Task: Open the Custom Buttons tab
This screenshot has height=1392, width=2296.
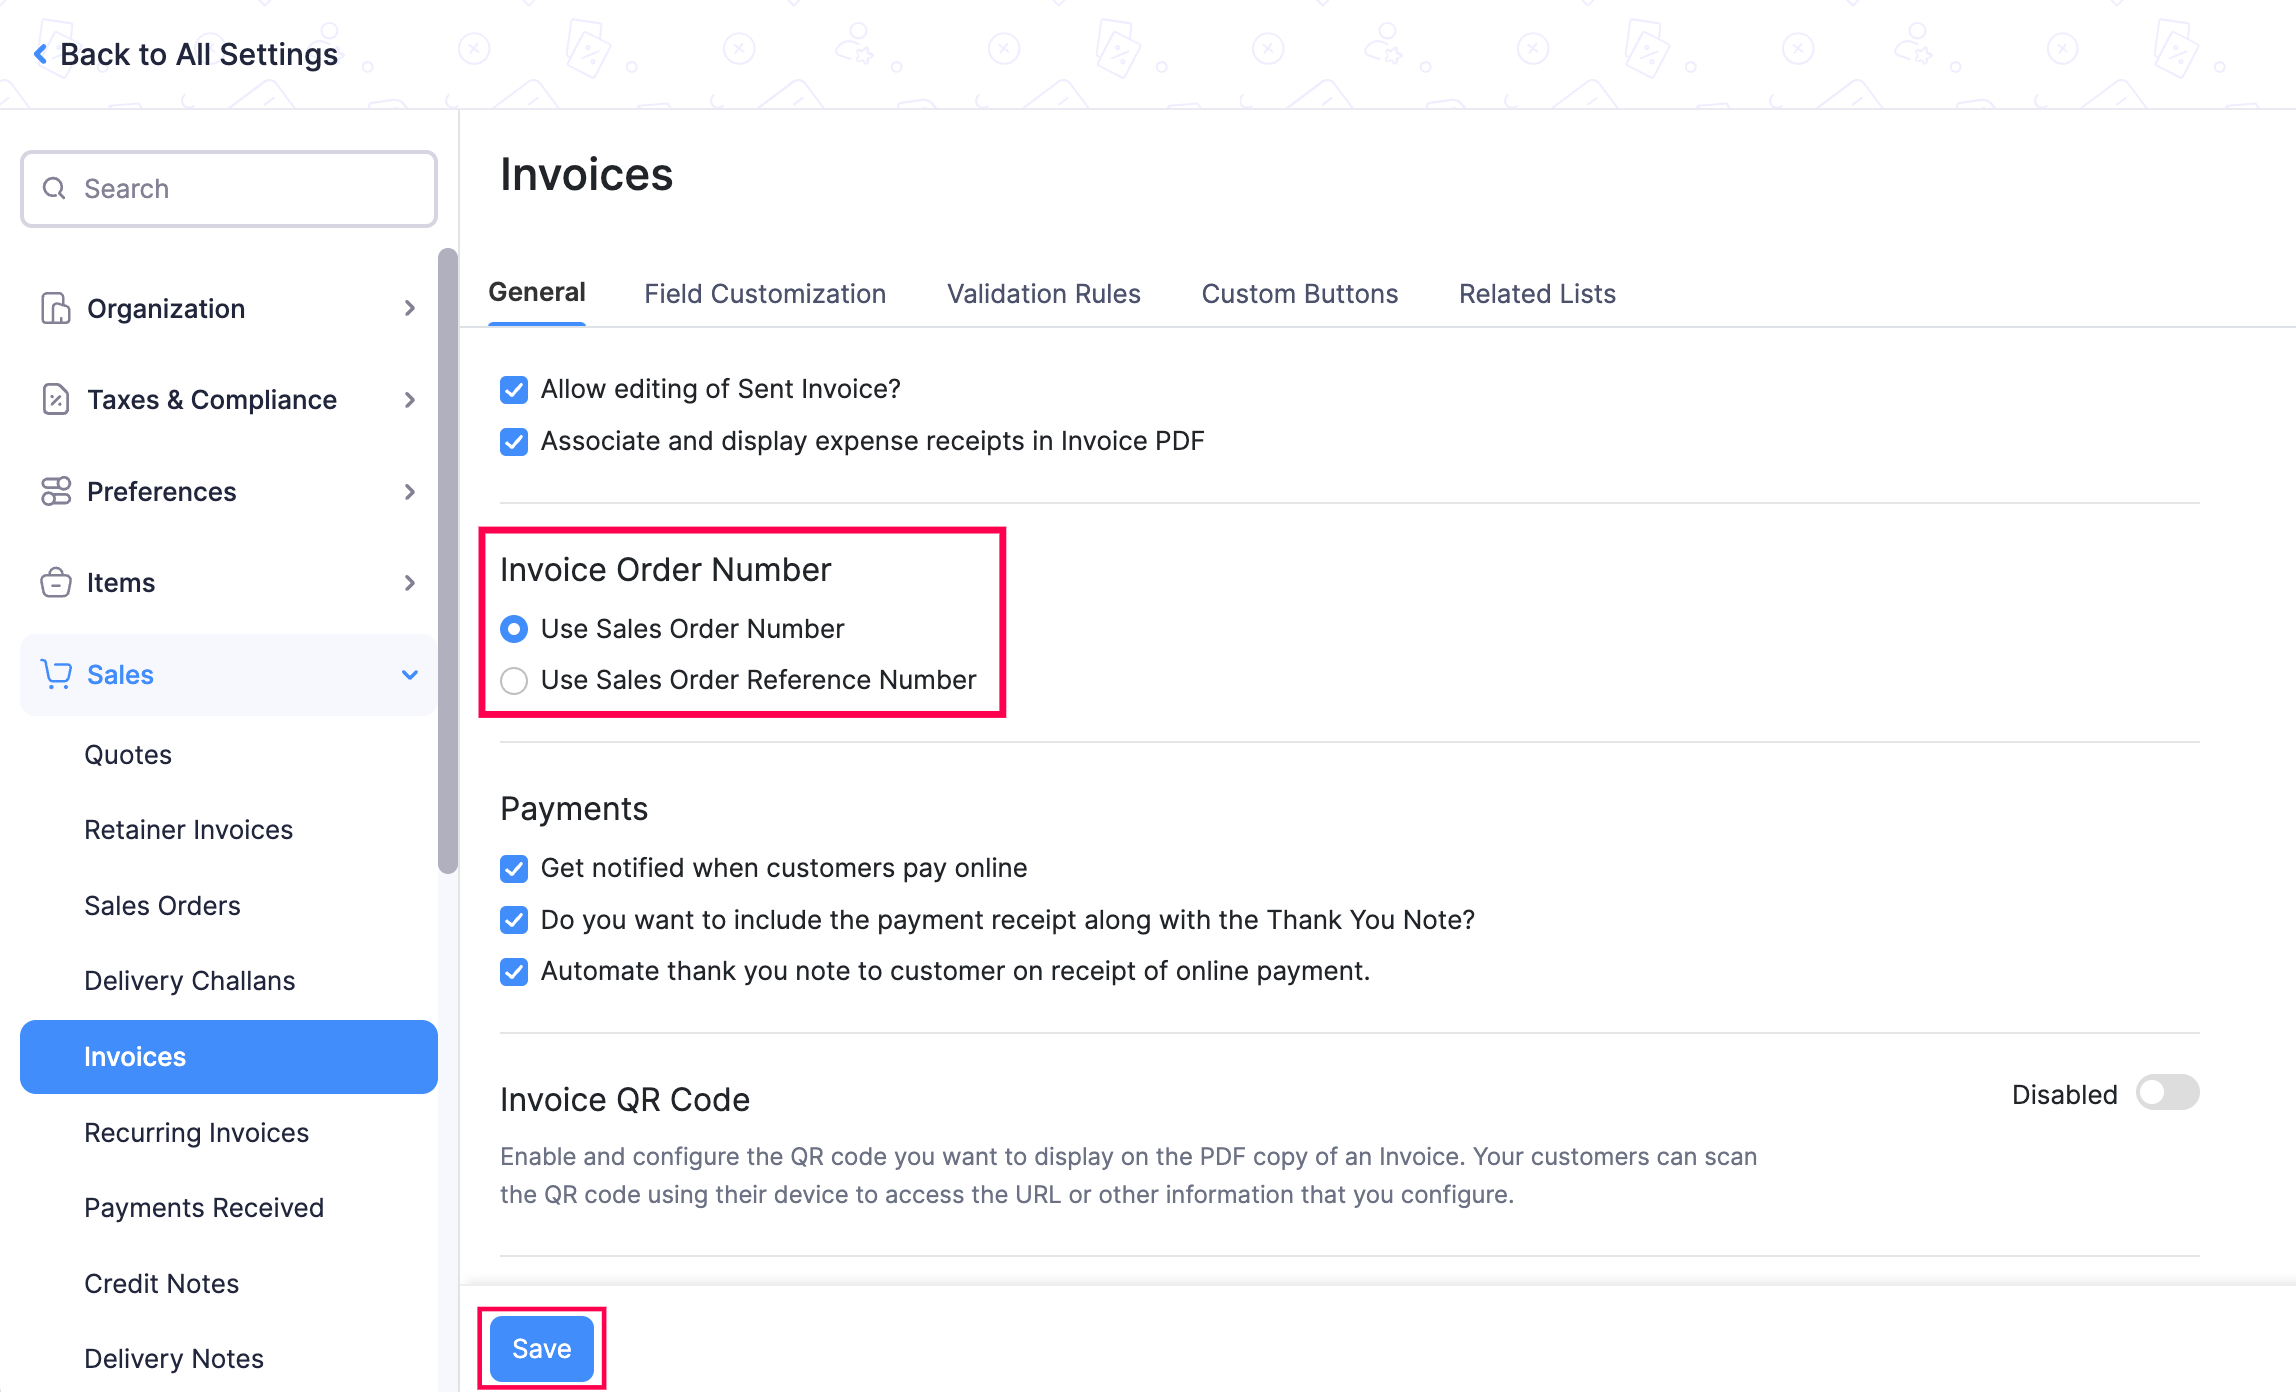Action: (1298, 293)
